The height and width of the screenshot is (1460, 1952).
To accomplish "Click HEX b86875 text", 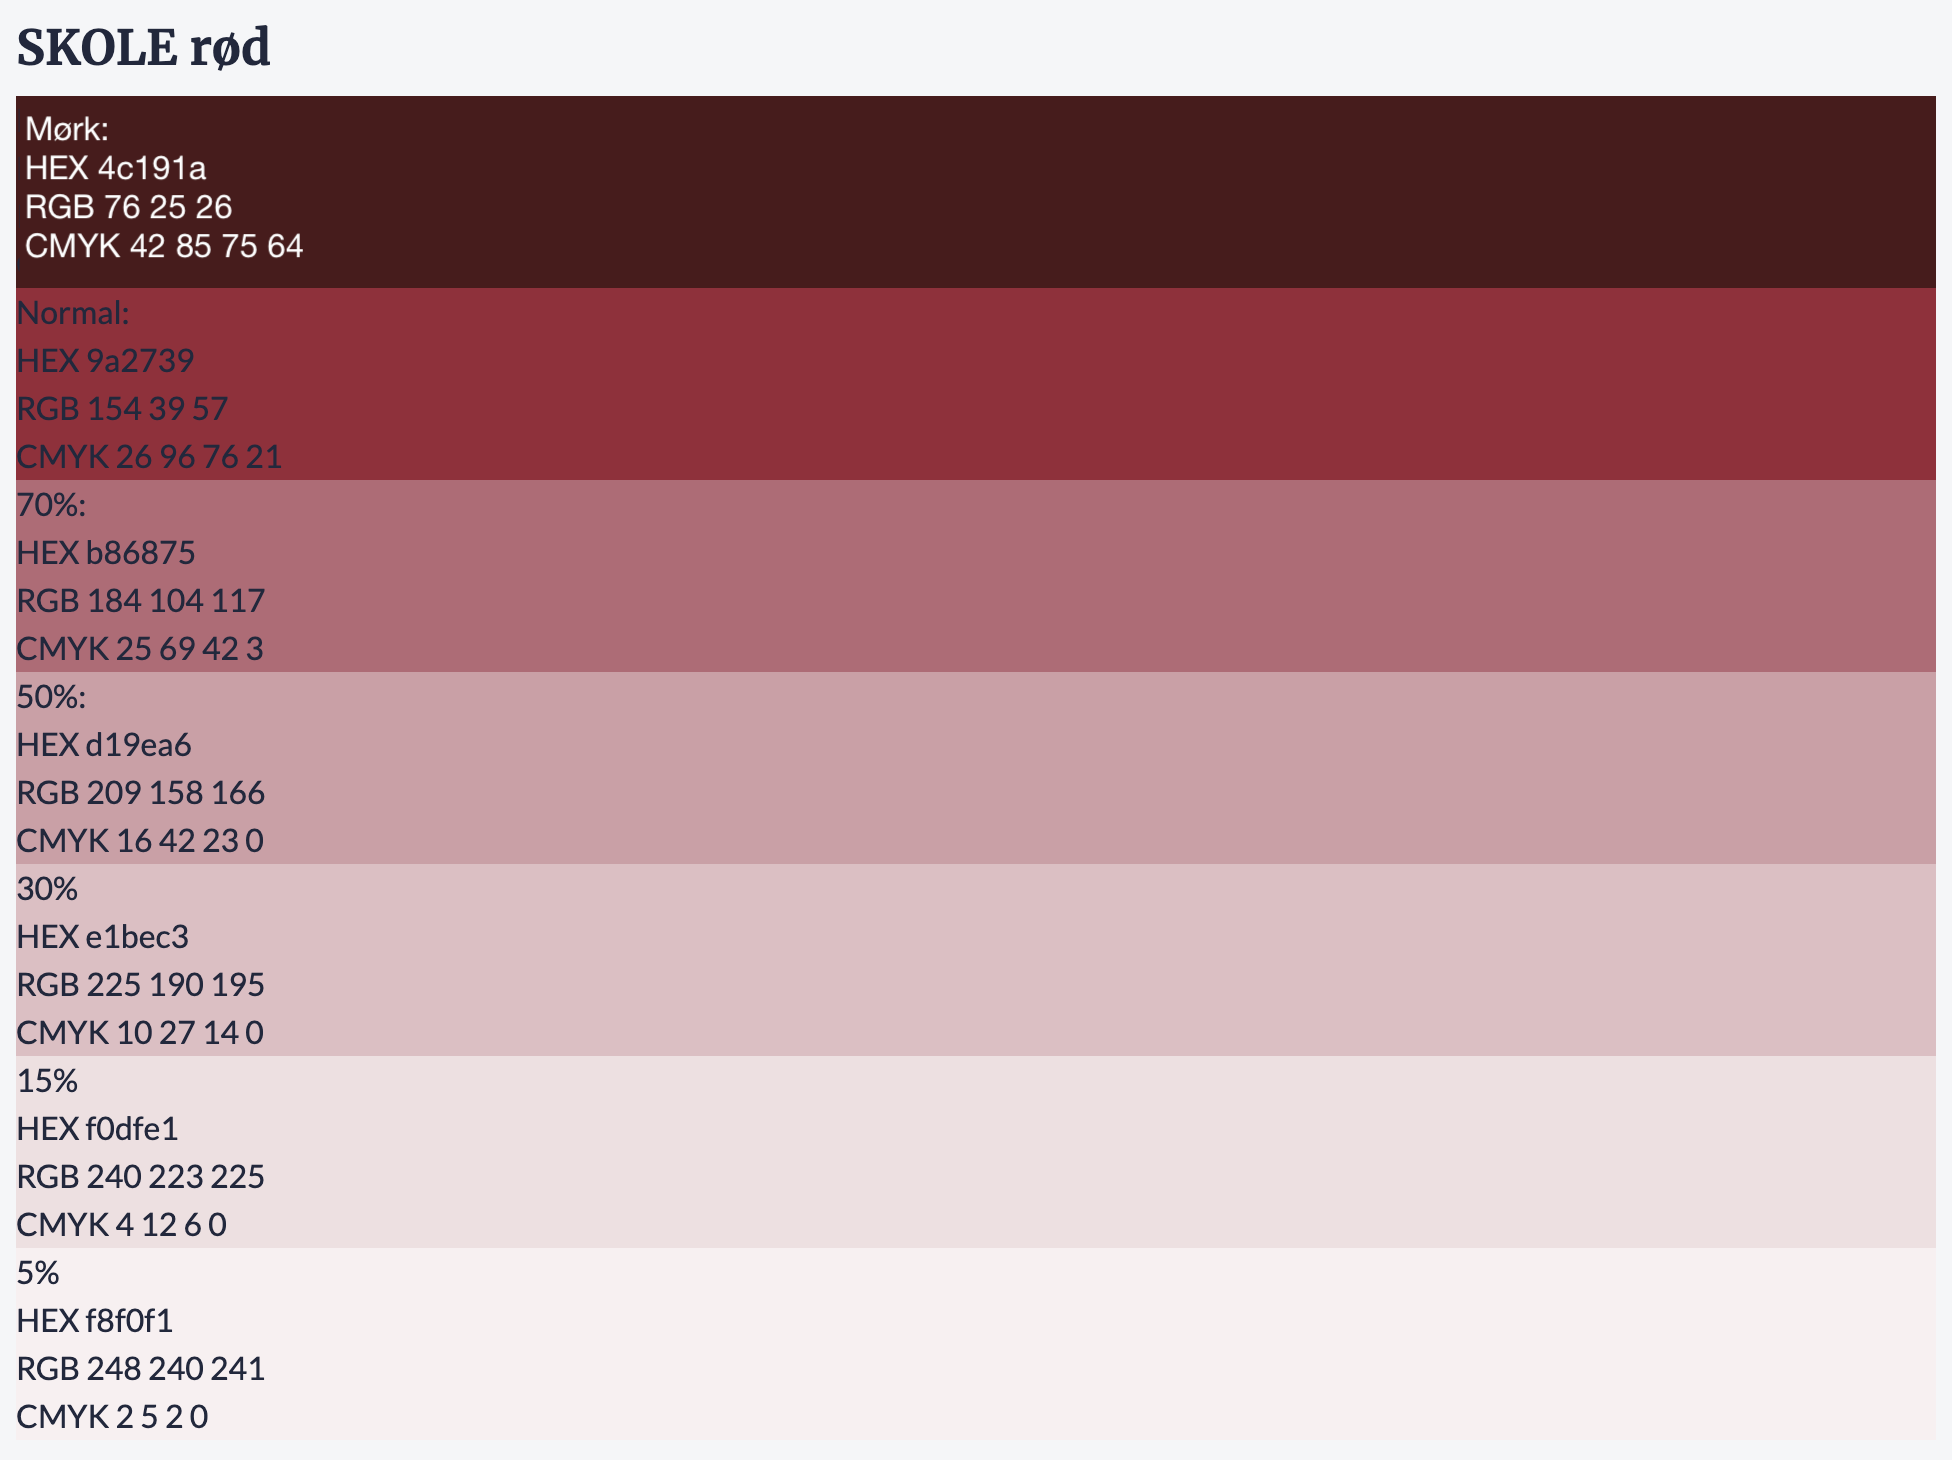I will point(106,552).
